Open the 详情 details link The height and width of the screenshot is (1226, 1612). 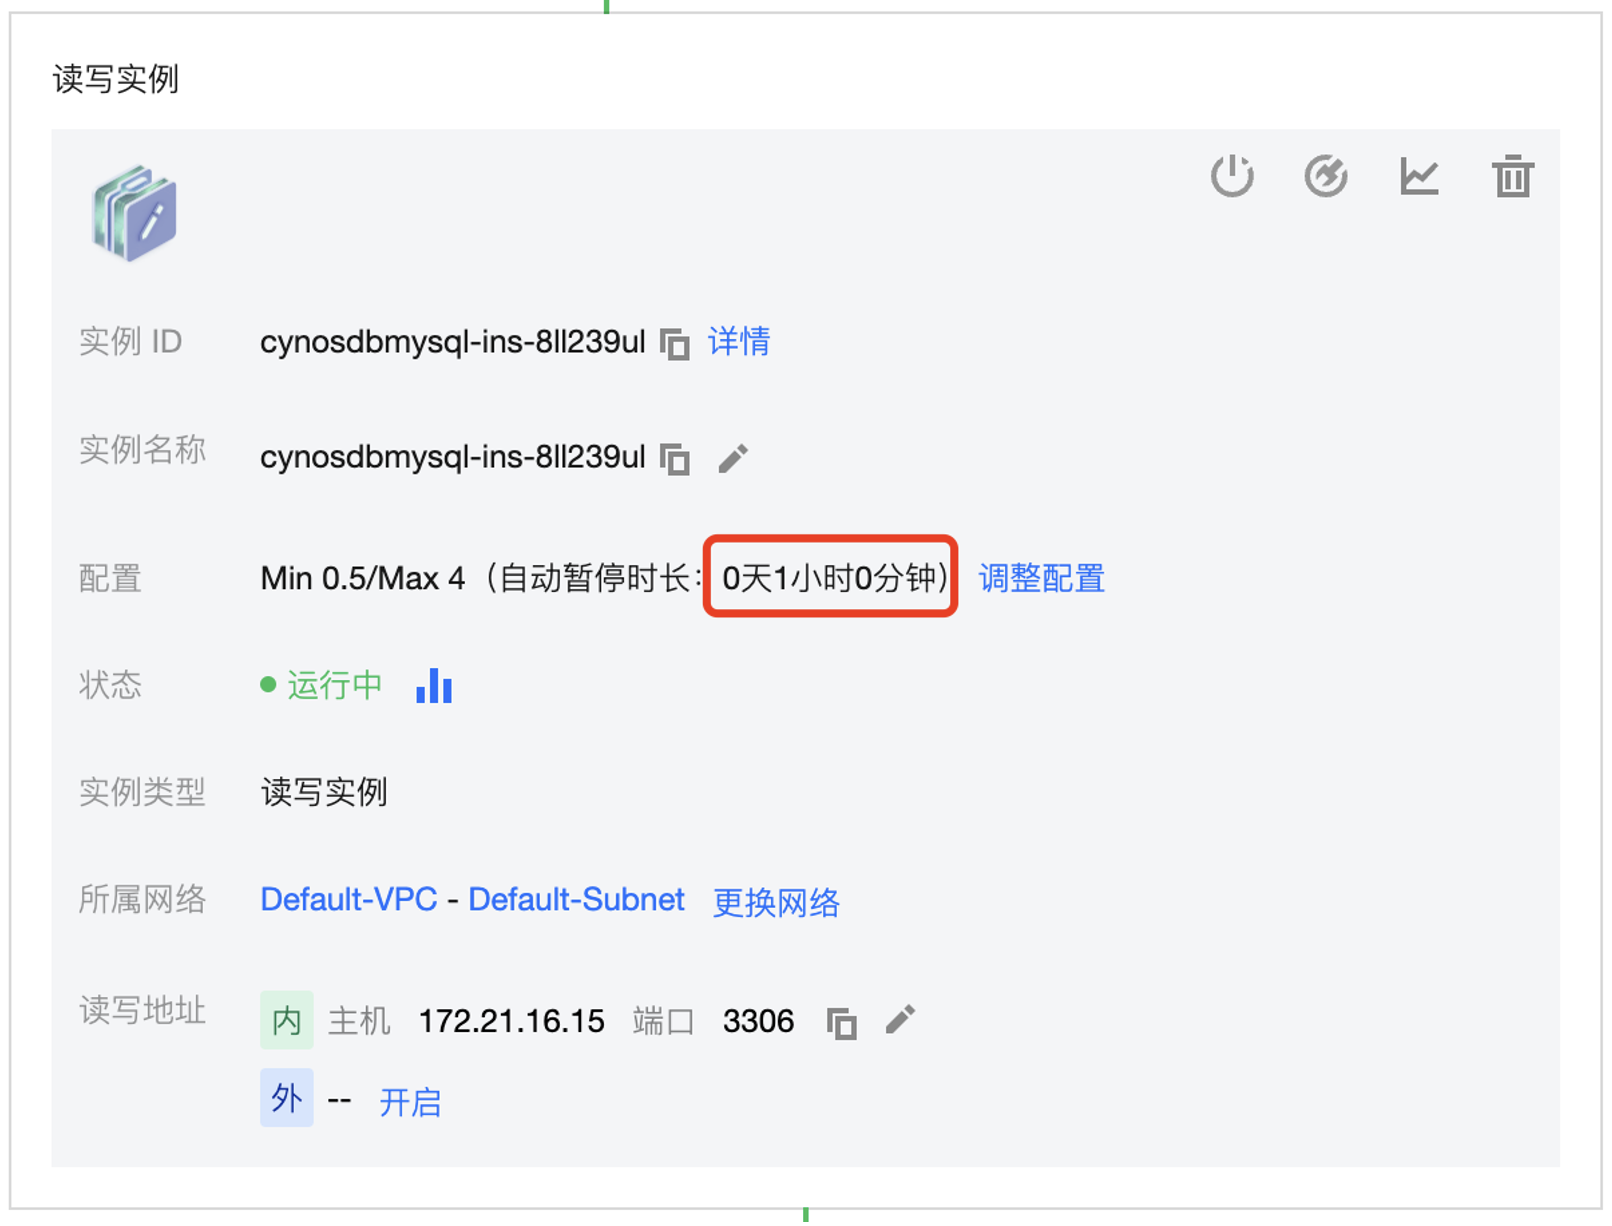click(x=739, y=342)
